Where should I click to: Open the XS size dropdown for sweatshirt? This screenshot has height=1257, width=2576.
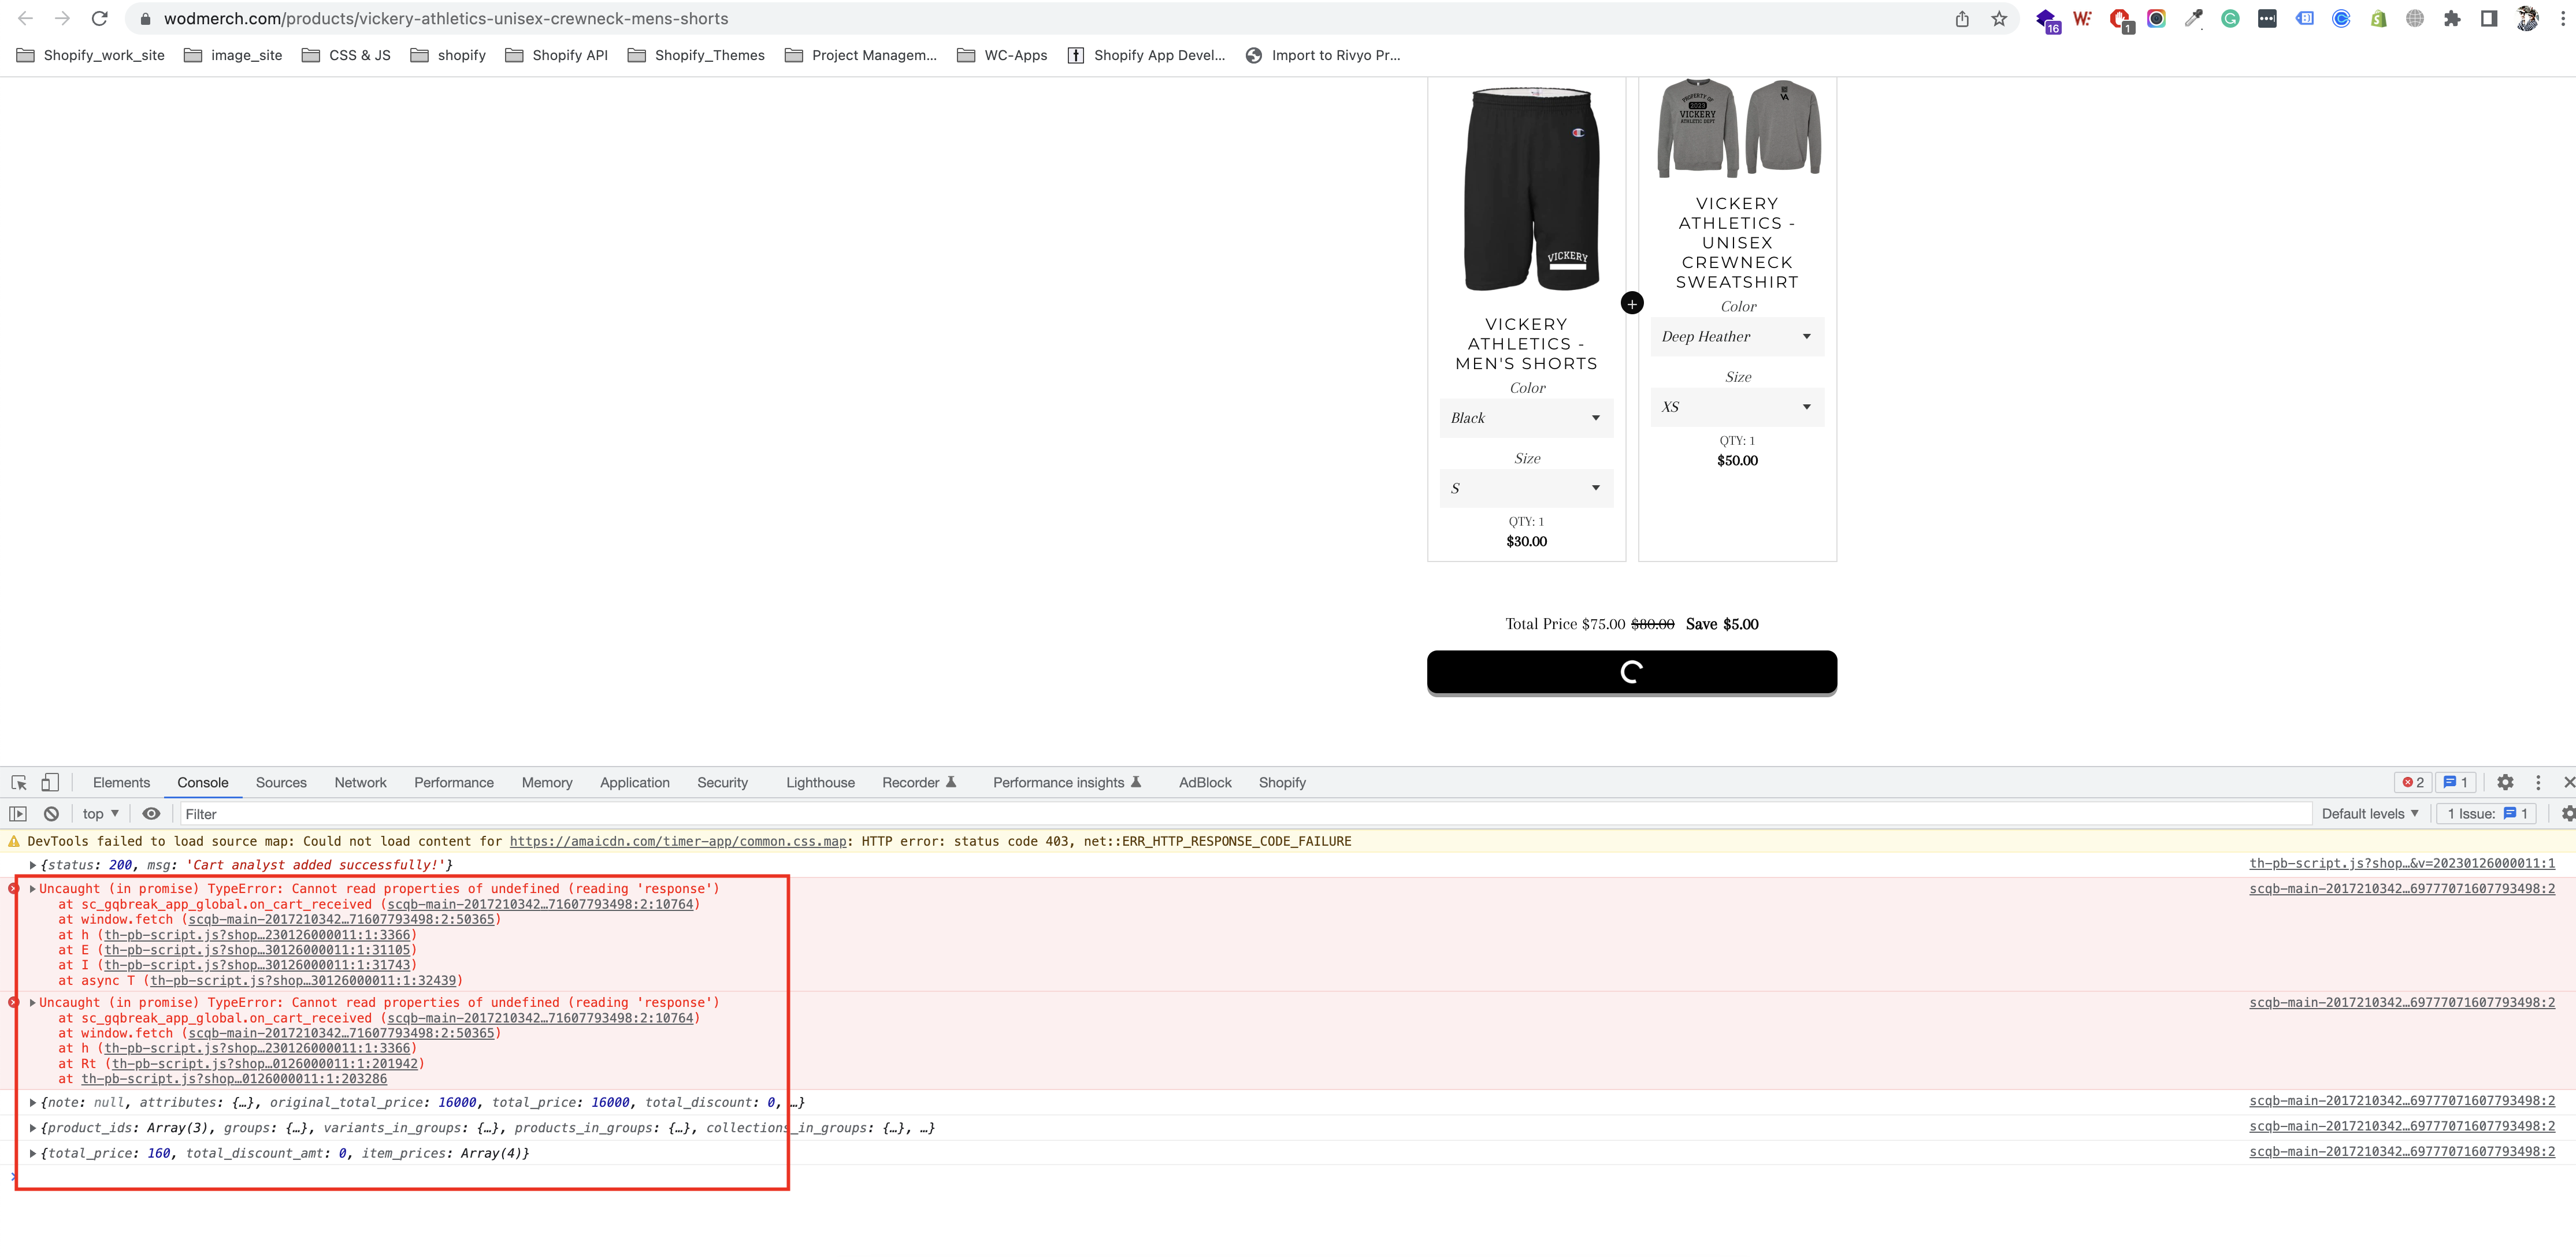1737,407
